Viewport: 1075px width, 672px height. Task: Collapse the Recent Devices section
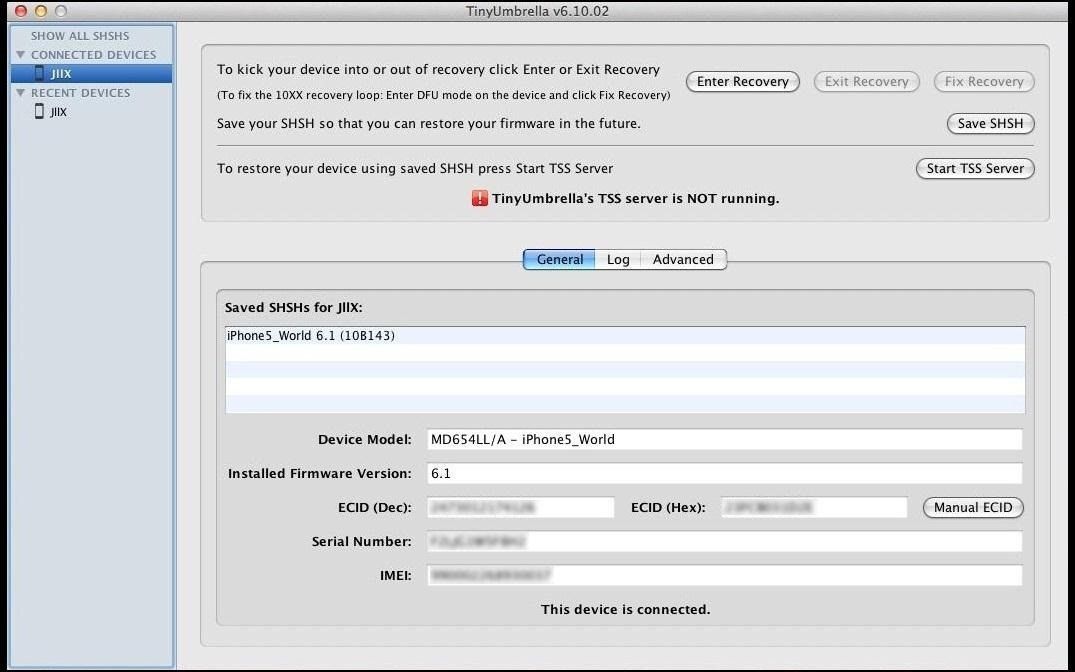(x=19, y=92)
